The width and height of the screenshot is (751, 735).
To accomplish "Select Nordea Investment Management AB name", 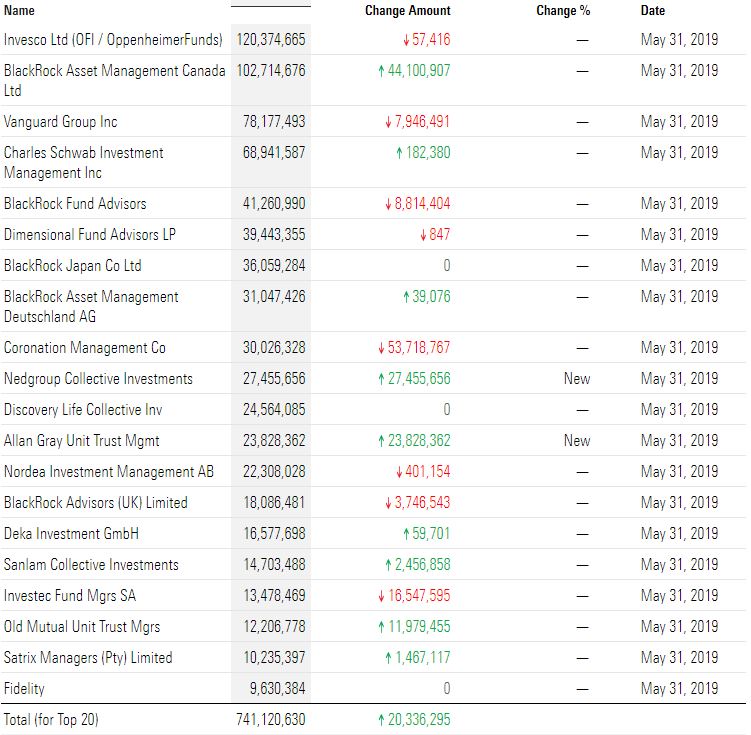I will pos(109,472).
